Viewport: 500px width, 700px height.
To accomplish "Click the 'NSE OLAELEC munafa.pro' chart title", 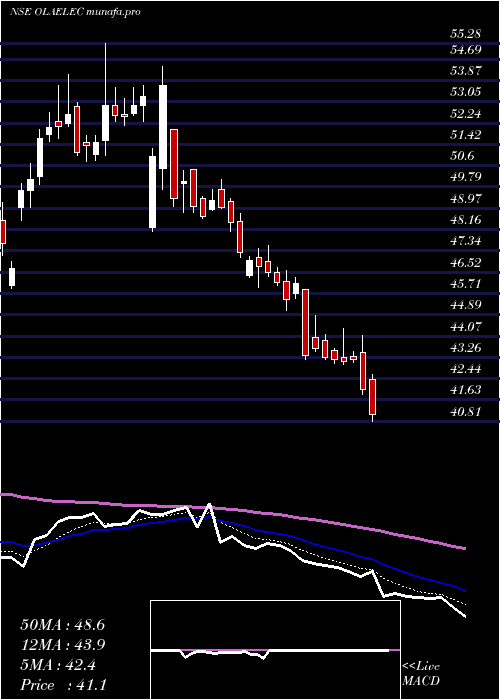I will [x=75, y=12].
